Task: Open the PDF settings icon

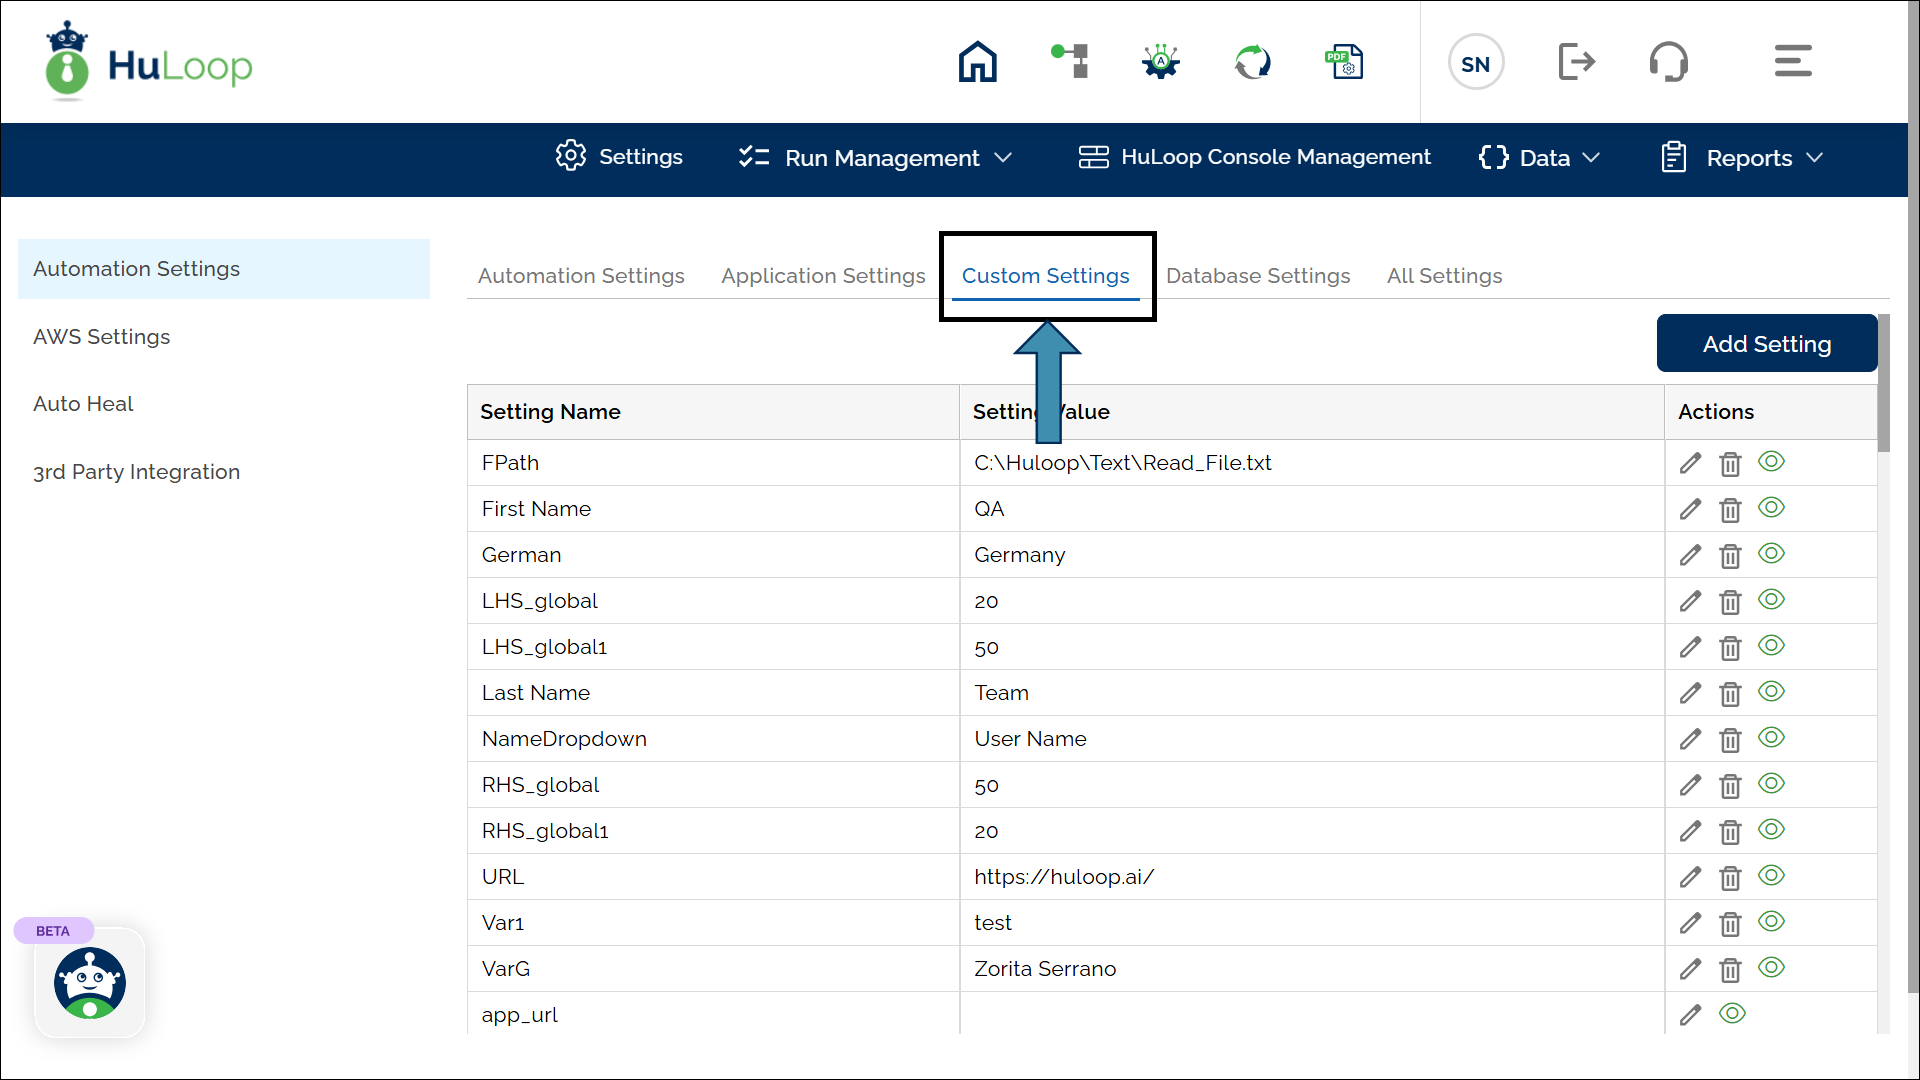Action: pos(1344,62)
